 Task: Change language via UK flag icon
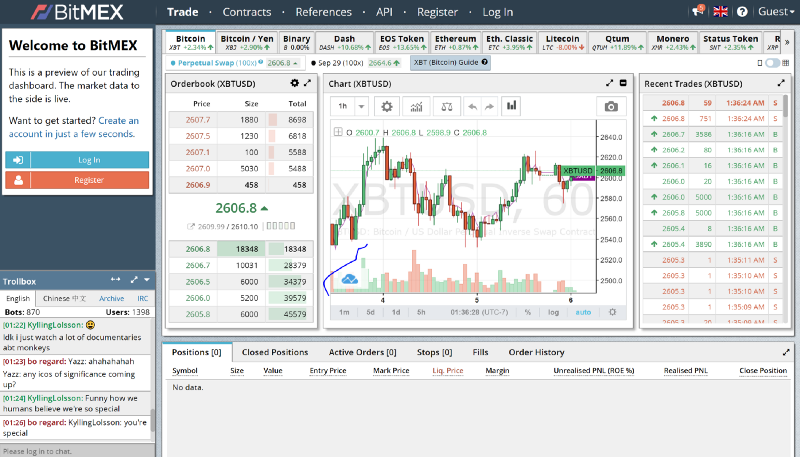[720, 12]
